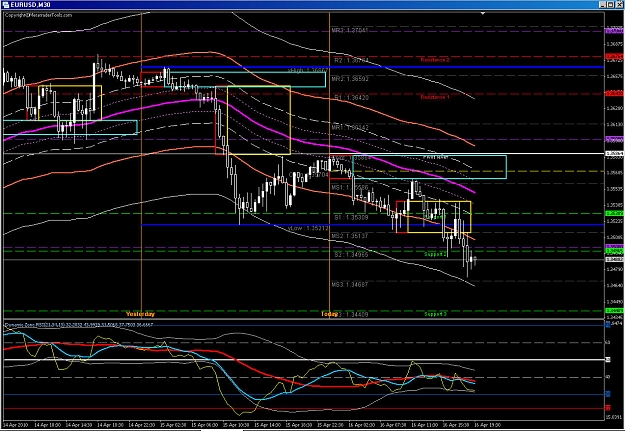
Task: Select the Copyright EMetatraderTools.com label
Action: pyautogui.click(x=39, y=15)
